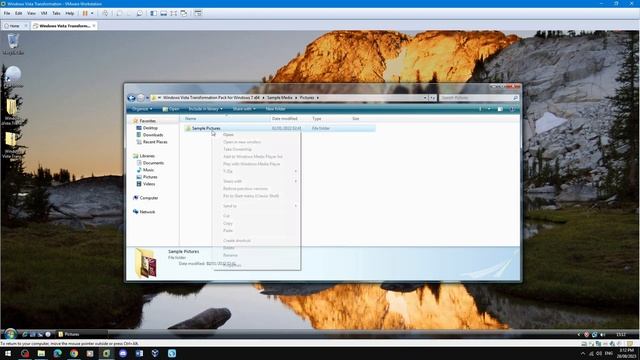The height and width of the screenshot is (360, 640).
Task: Click the search magnifier icon in Explorer
Action: click(515, 98)
